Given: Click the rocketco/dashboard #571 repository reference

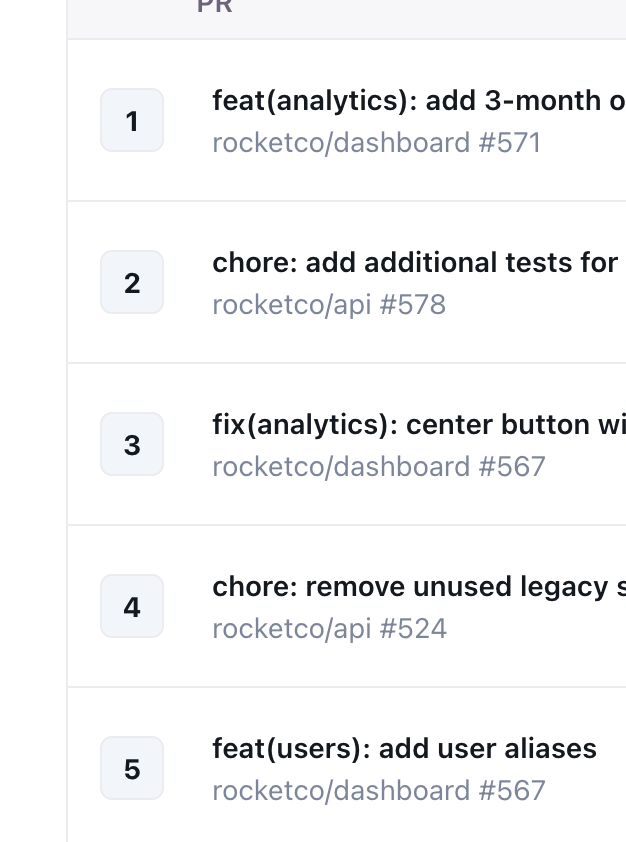Looking at the screenshot, I should click(376, 143).
